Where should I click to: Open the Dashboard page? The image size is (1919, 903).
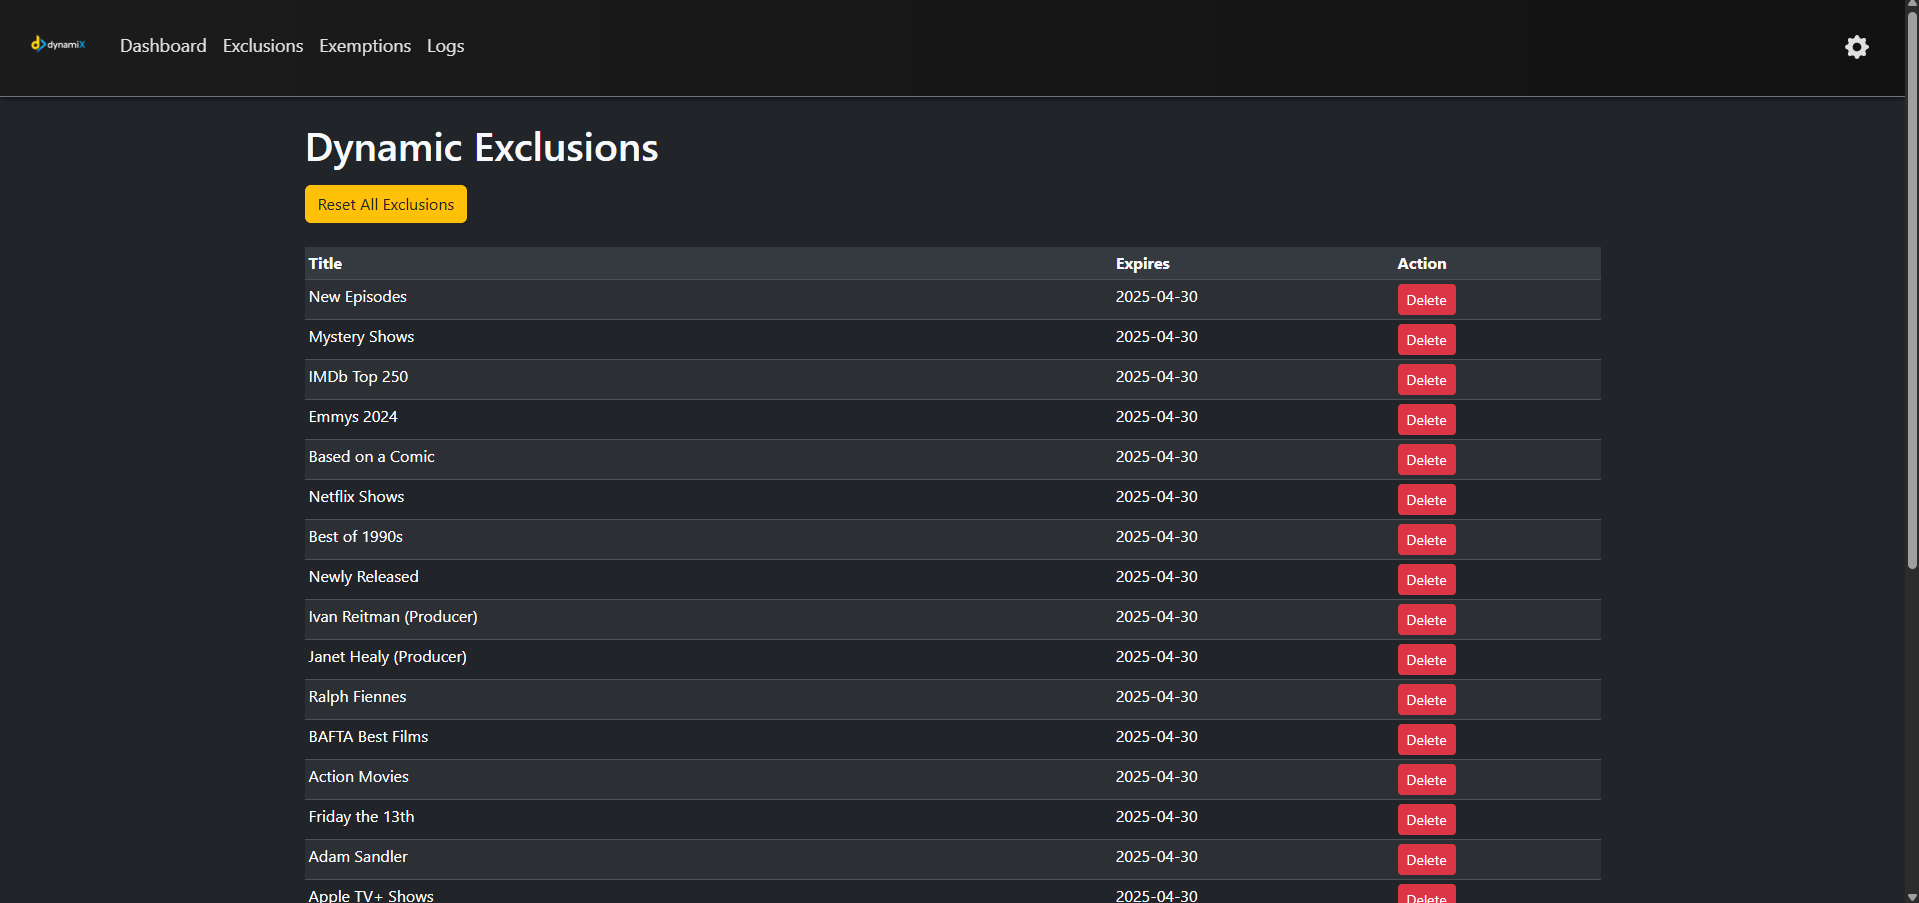[163, 46]
